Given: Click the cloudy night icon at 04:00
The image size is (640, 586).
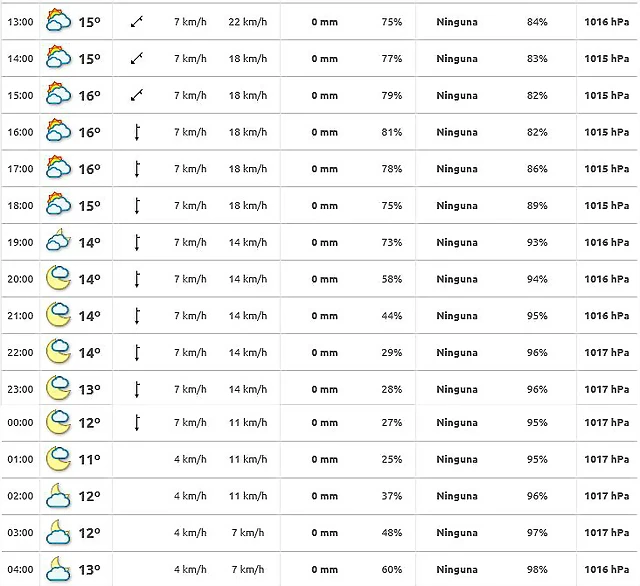Looking at the screenshot, I should pyautogui.click(x=59, y=569).
